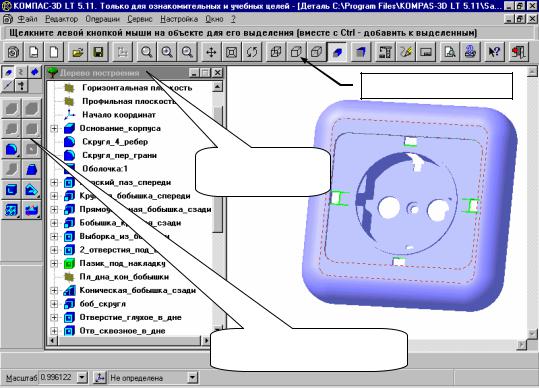The image size is (539, 388).
Task: Select Оболочка:1 feature in the tree
Action: point(105,169)
